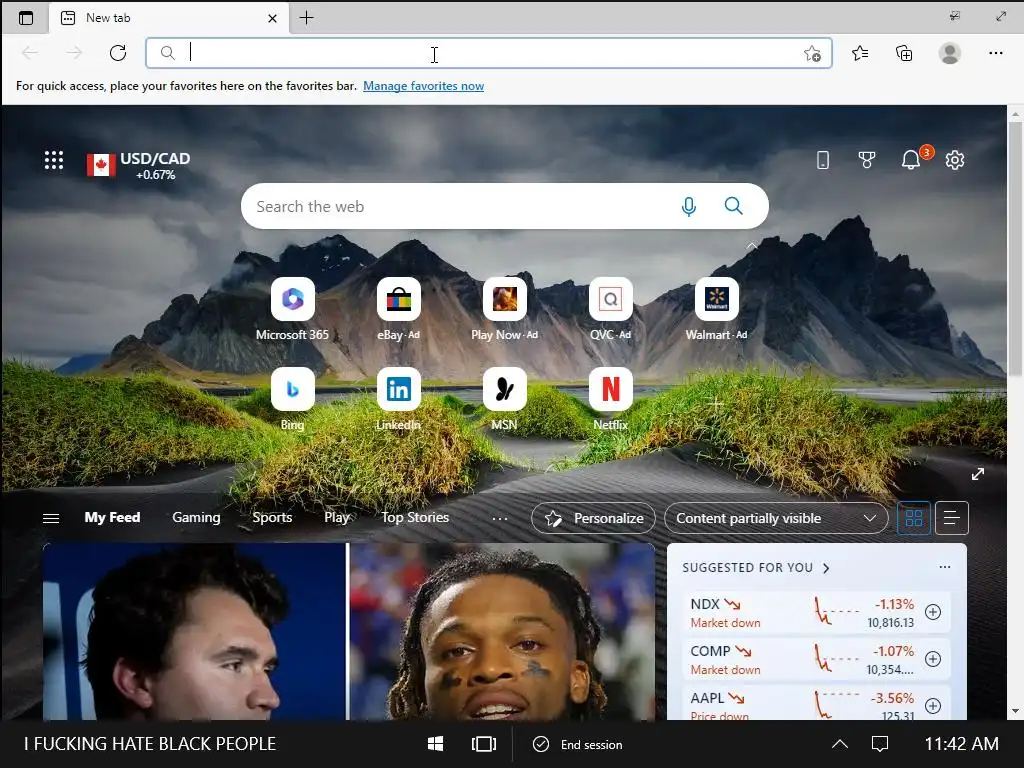
Task: Open the Suggested For You heading
Action: [756, 568]
